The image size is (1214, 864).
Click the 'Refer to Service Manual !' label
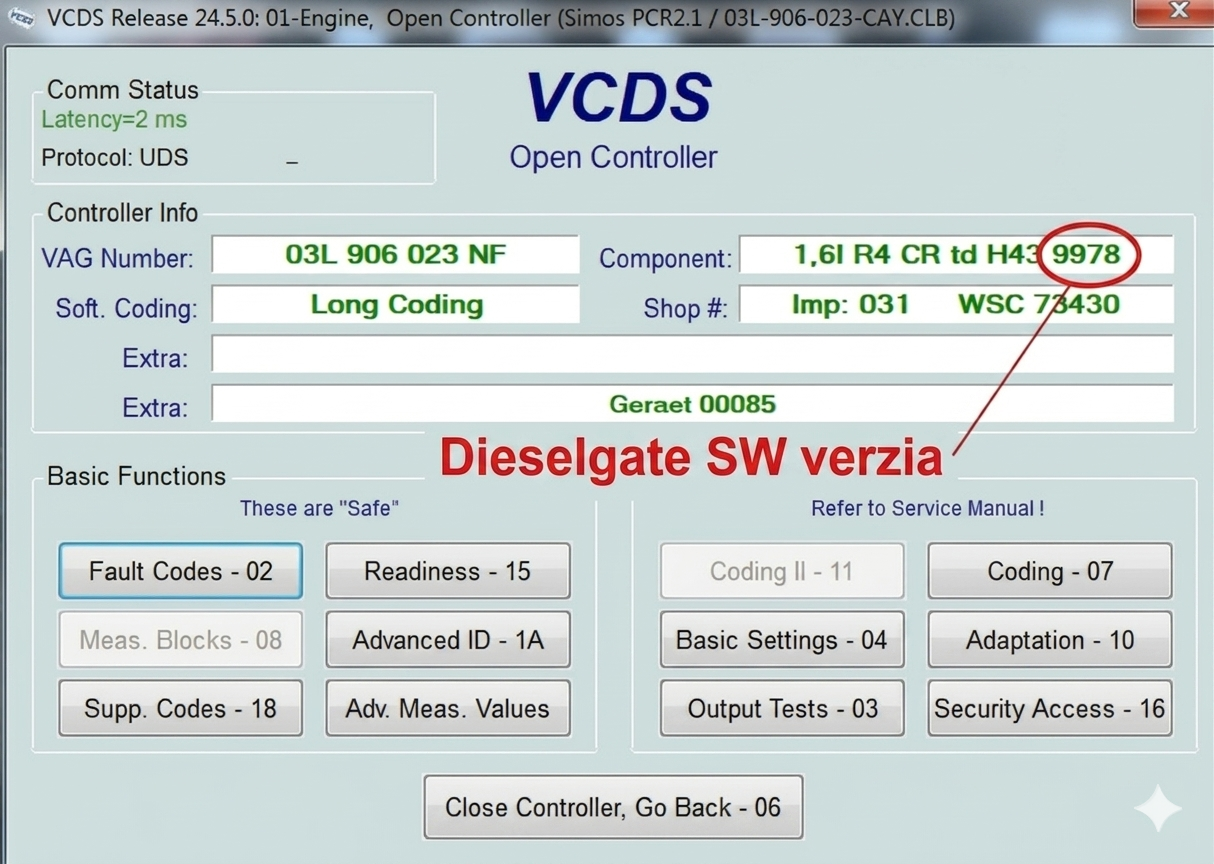tap(928, 508)
